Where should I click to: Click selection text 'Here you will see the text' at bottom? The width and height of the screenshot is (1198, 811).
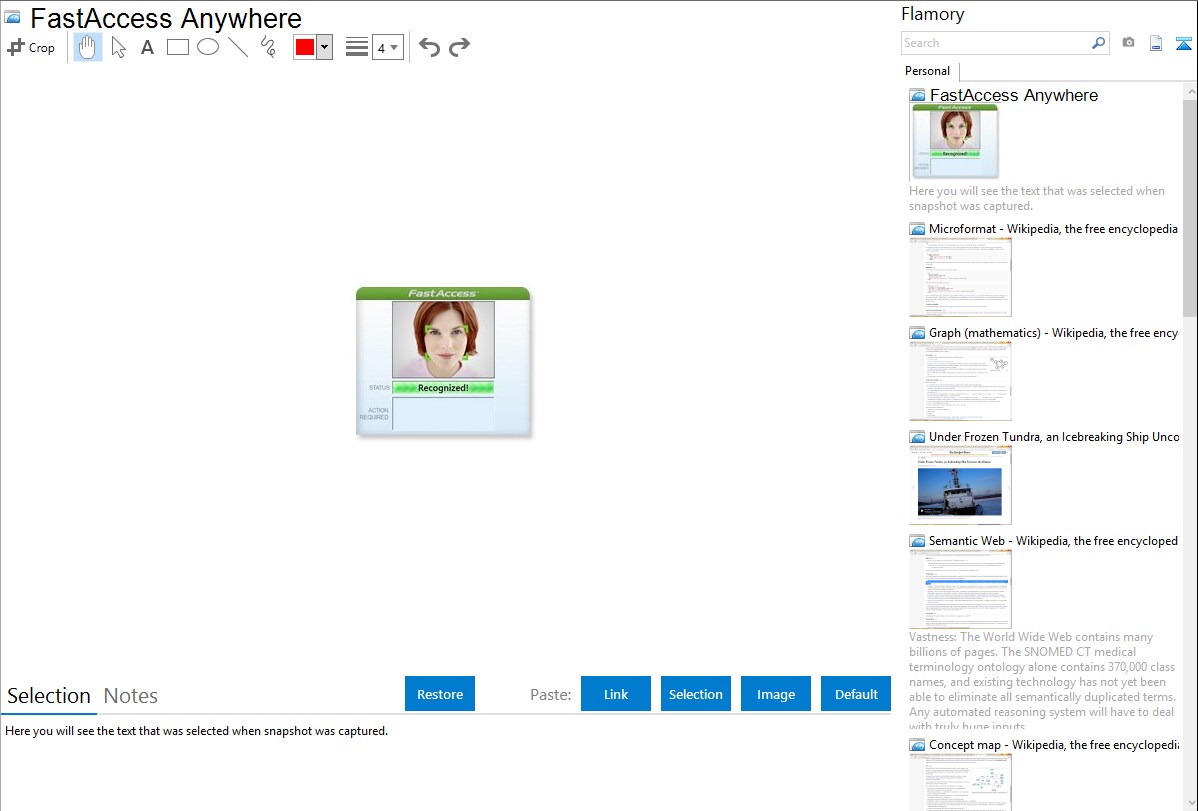(x=196, y=731)
